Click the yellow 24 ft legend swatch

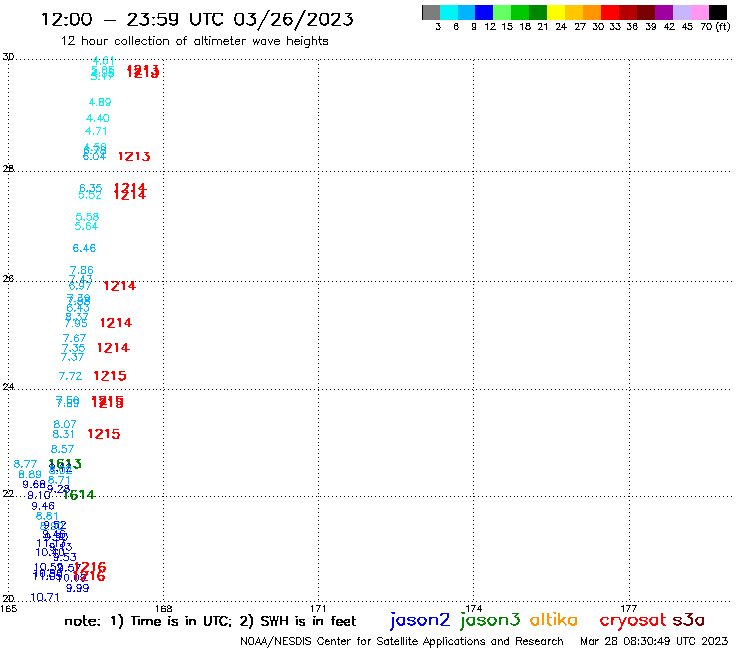pos(556,12)
